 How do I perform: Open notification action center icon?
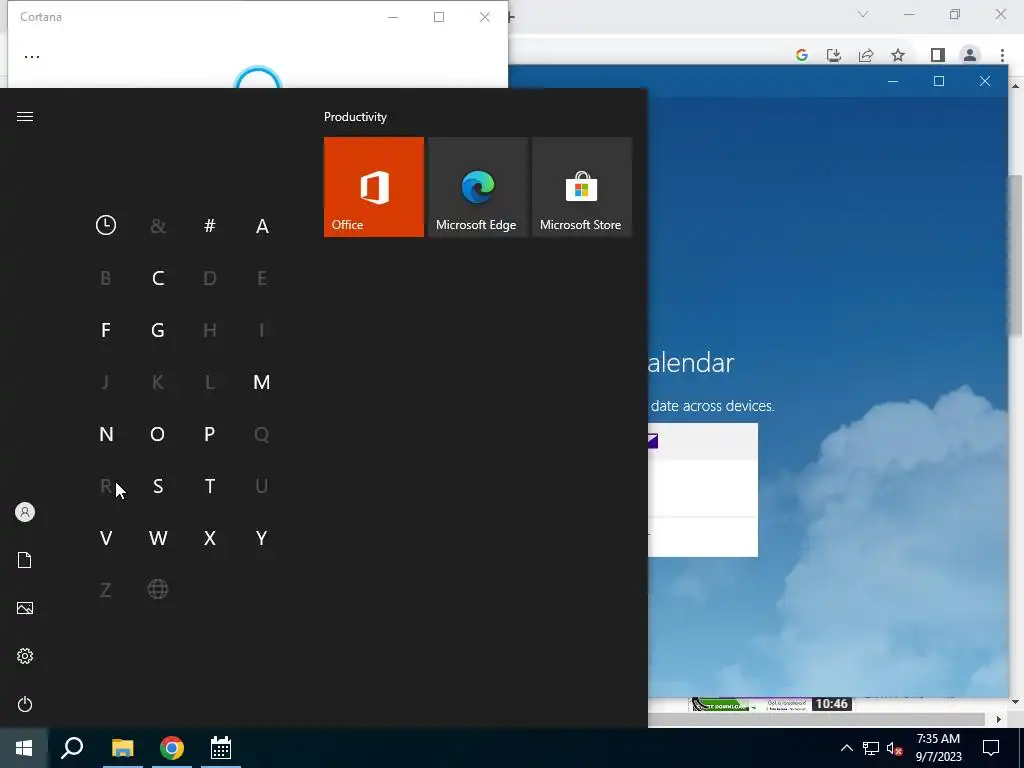(x=991, y=748)
